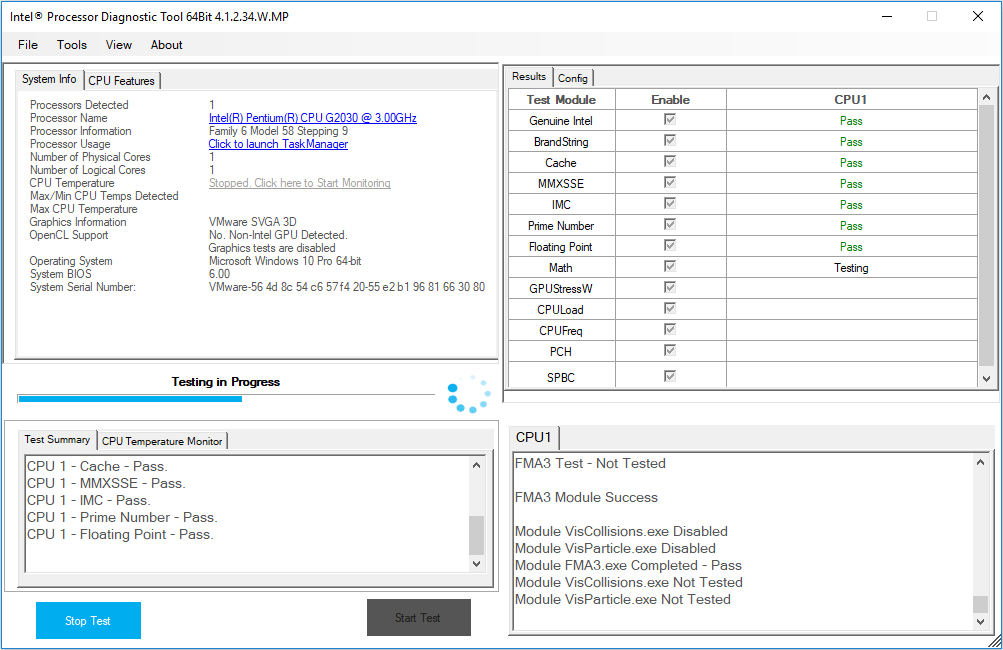Click the Microsoft Windows 10 Pro 64-bit value

tap(285, 261)
